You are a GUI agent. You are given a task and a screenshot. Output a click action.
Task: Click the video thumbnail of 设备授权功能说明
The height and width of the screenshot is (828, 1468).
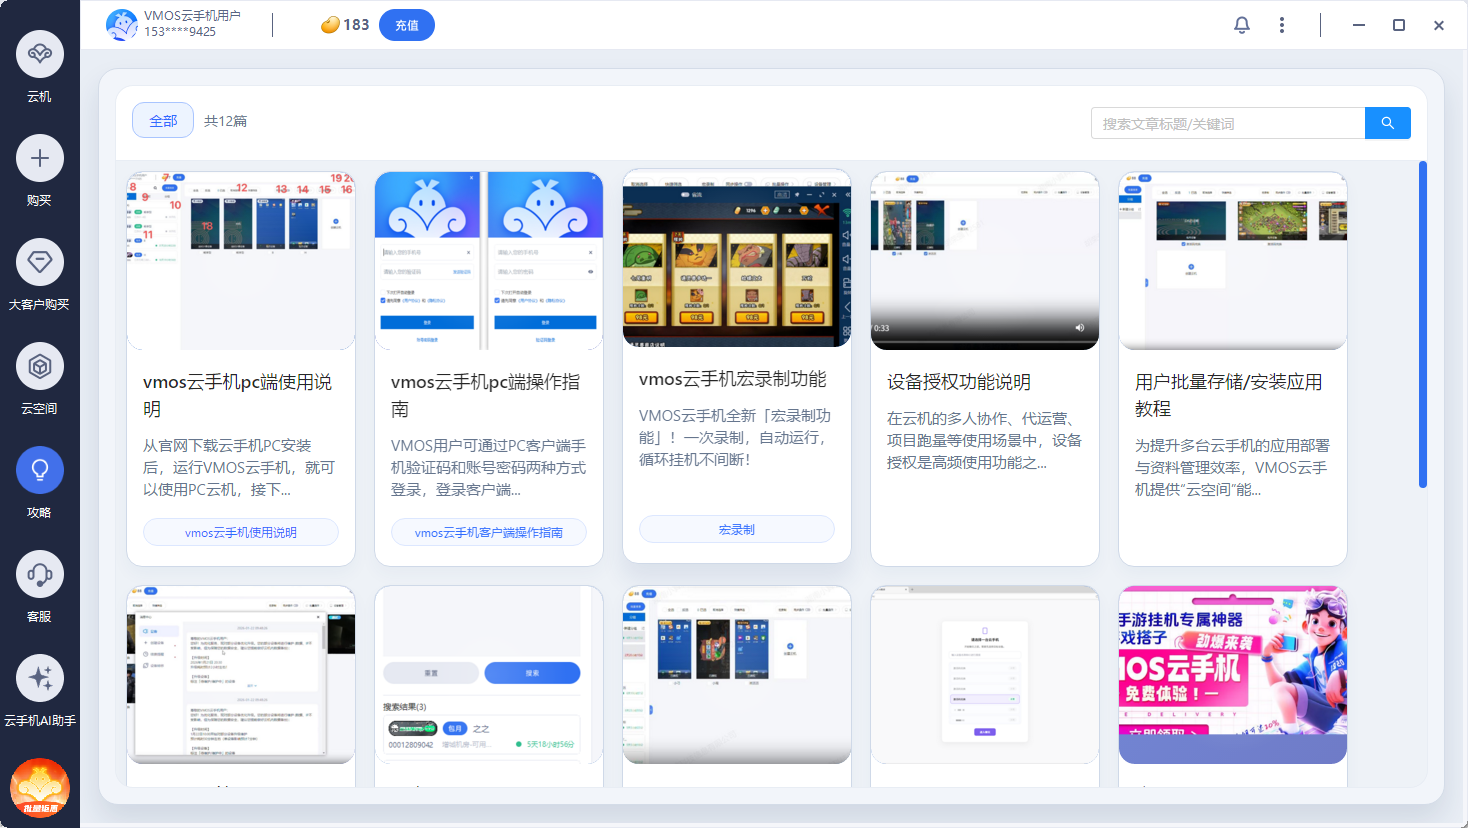985,261
